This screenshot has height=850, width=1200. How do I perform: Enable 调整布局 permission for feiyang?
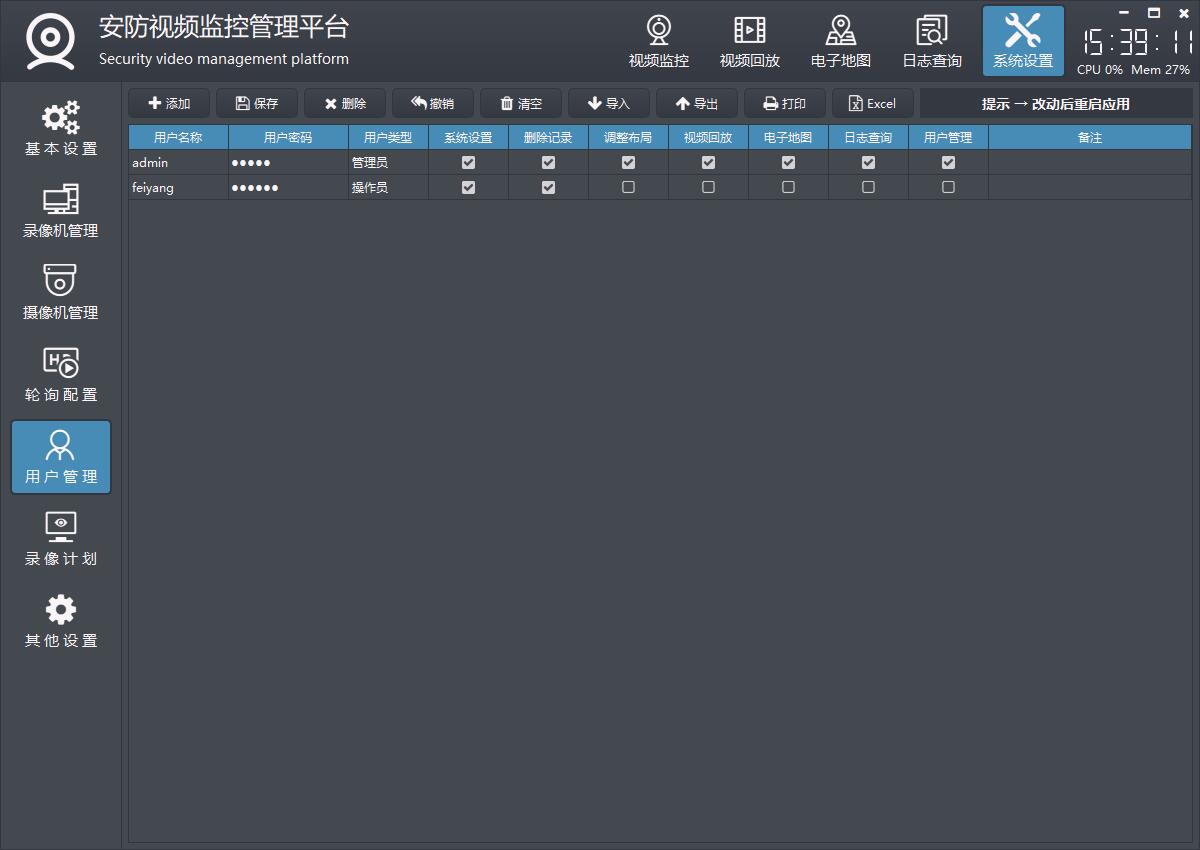click(x=628, y=187)
